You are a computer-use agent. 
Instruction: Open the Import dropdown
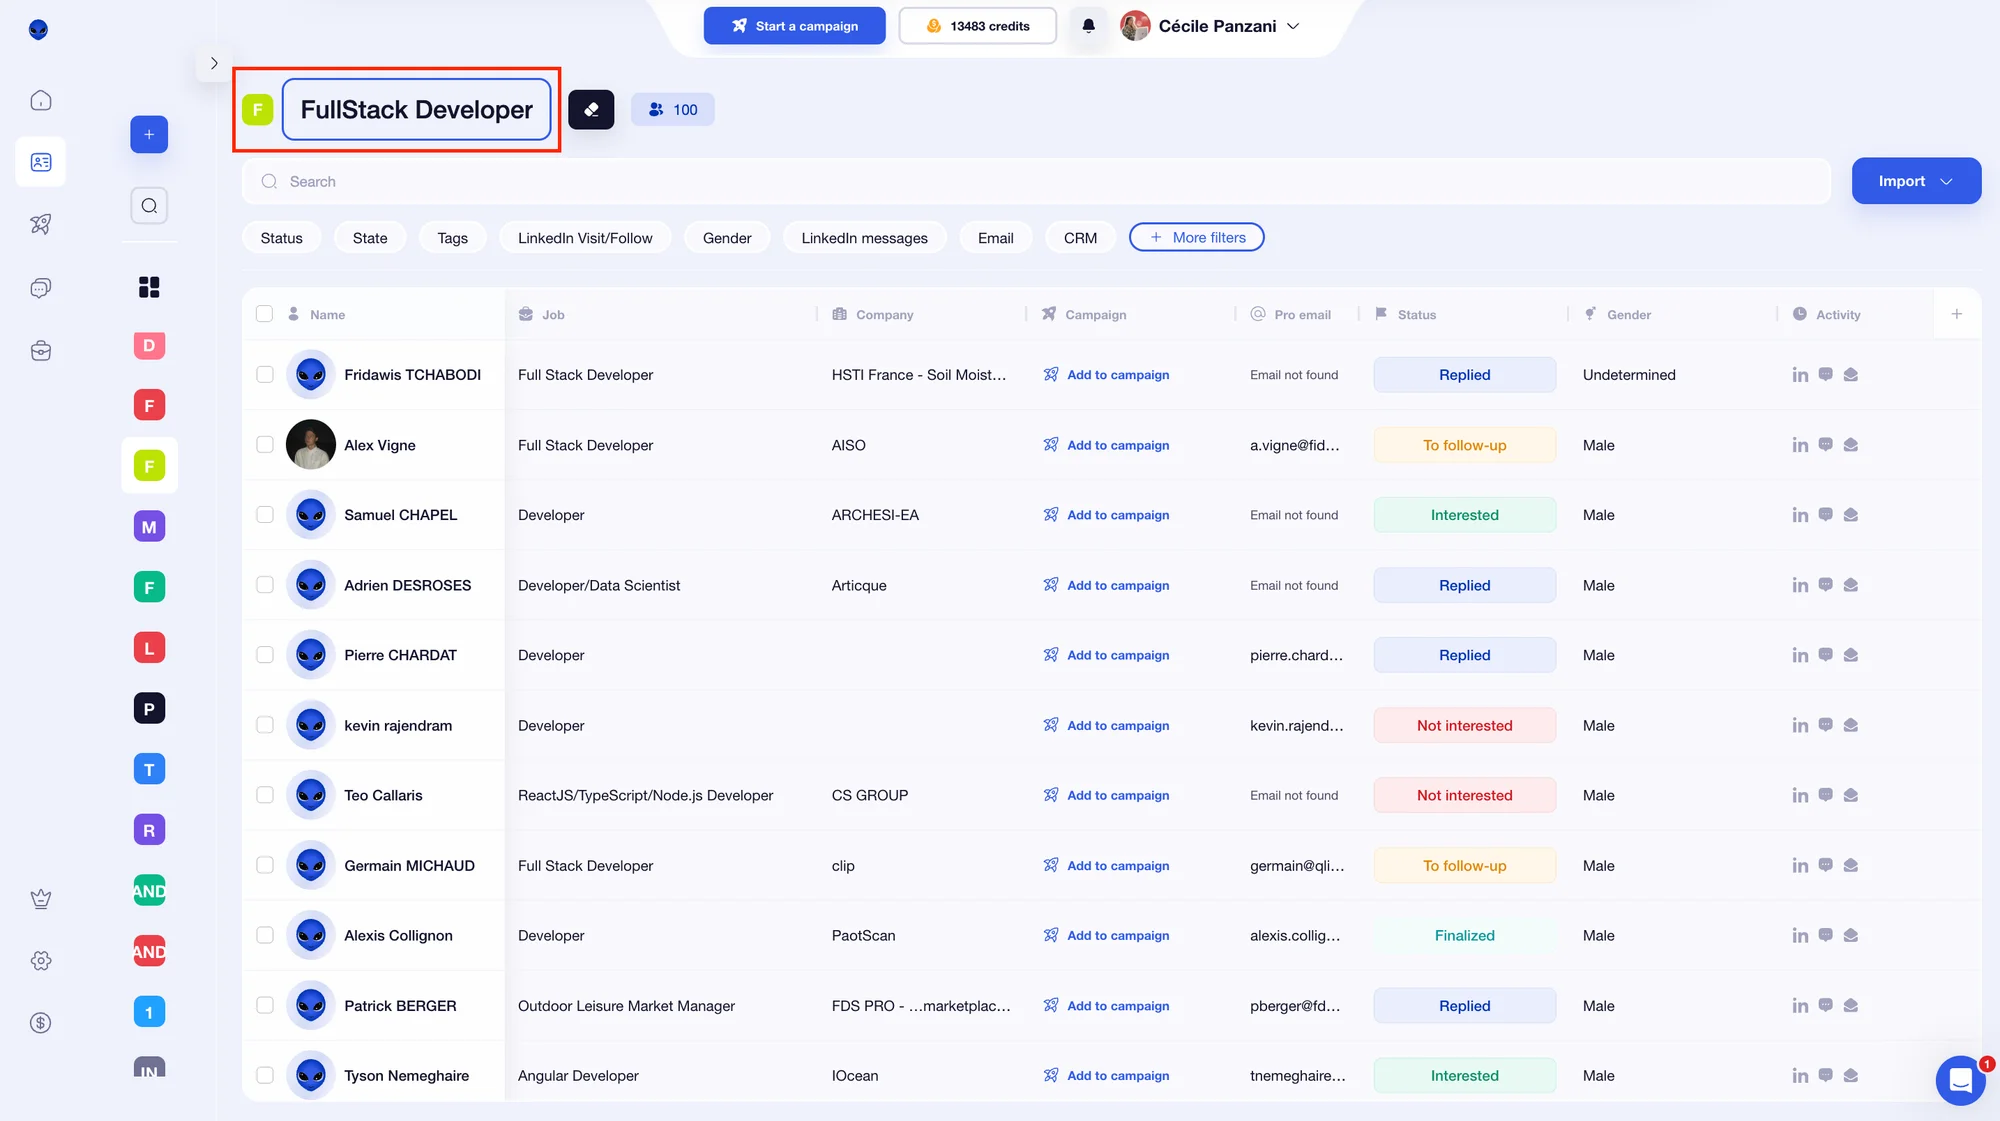[x=1916, y=181]
